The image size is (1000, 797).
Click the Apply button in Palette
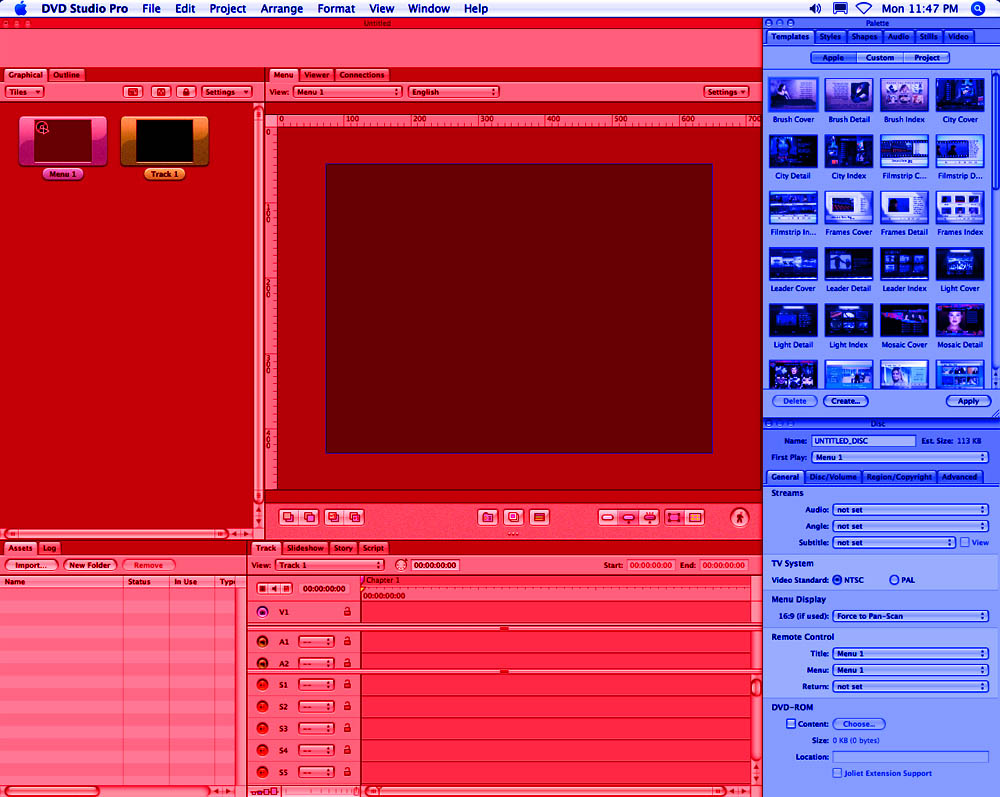click(x=968, y=401)
